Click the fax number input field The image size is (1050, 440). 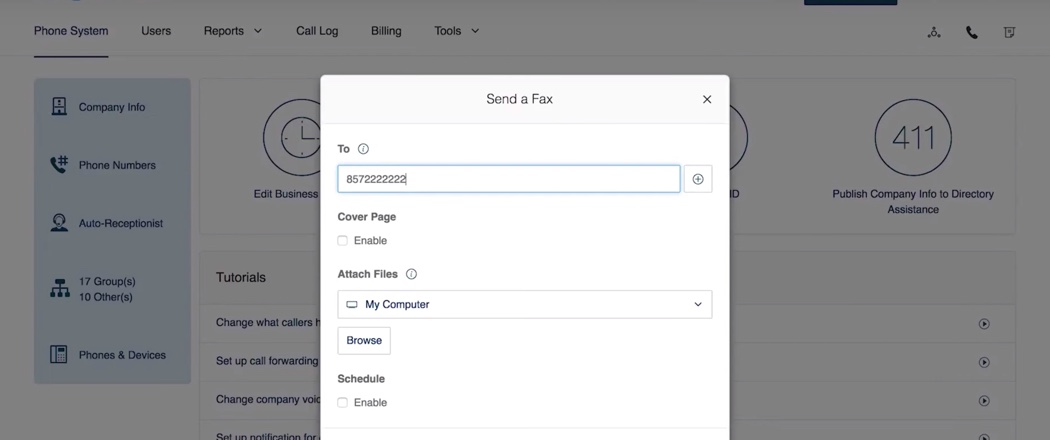tap(508, 179)
